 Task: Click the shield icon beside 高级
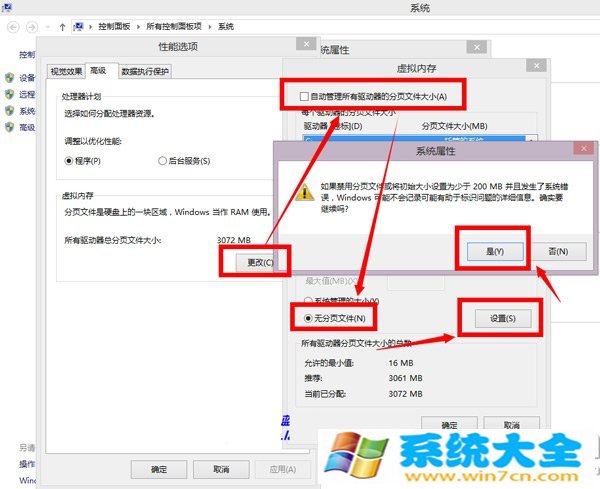(x=9, y=127)
